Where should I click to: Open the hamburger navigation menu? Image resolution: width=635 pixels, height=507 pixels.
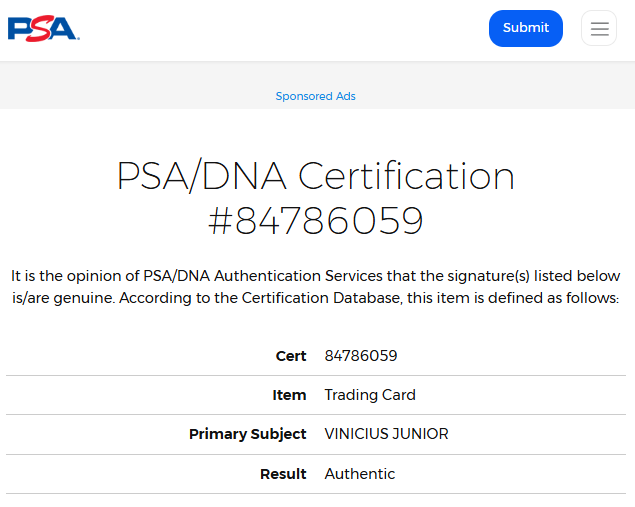tap(599, 28)
